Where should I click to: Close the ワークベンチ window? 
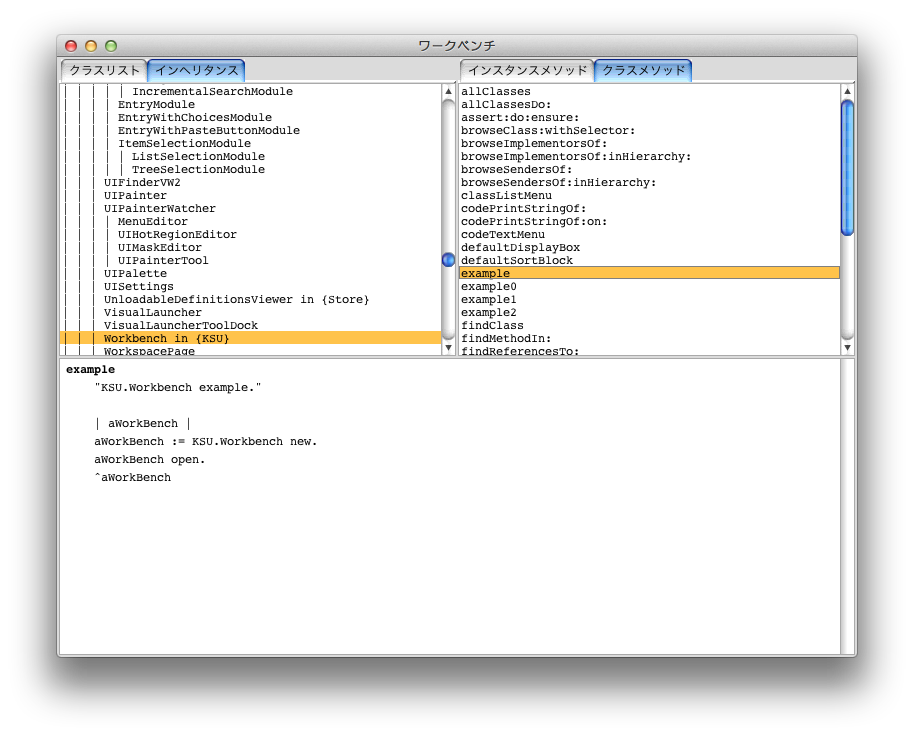71,46
